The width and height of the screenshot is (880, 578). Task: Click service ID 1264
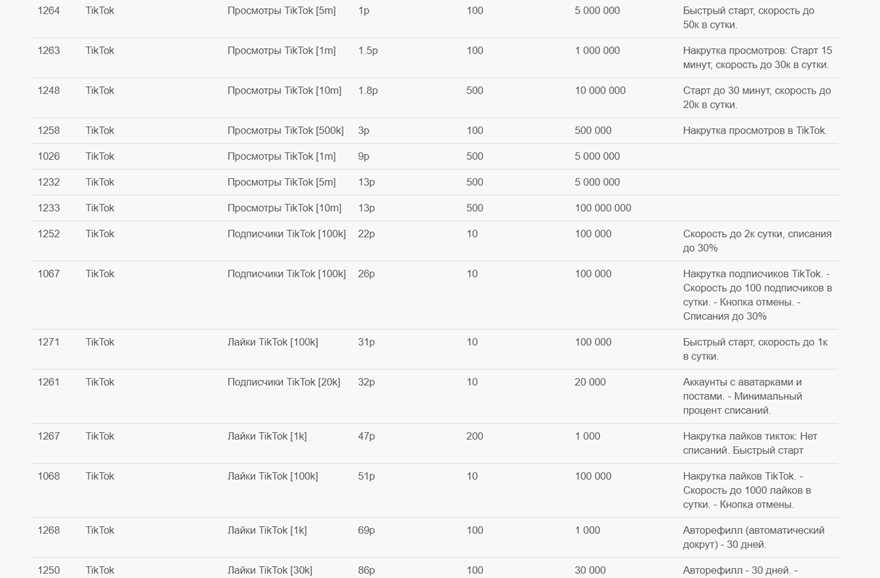(x=48, y=11)
